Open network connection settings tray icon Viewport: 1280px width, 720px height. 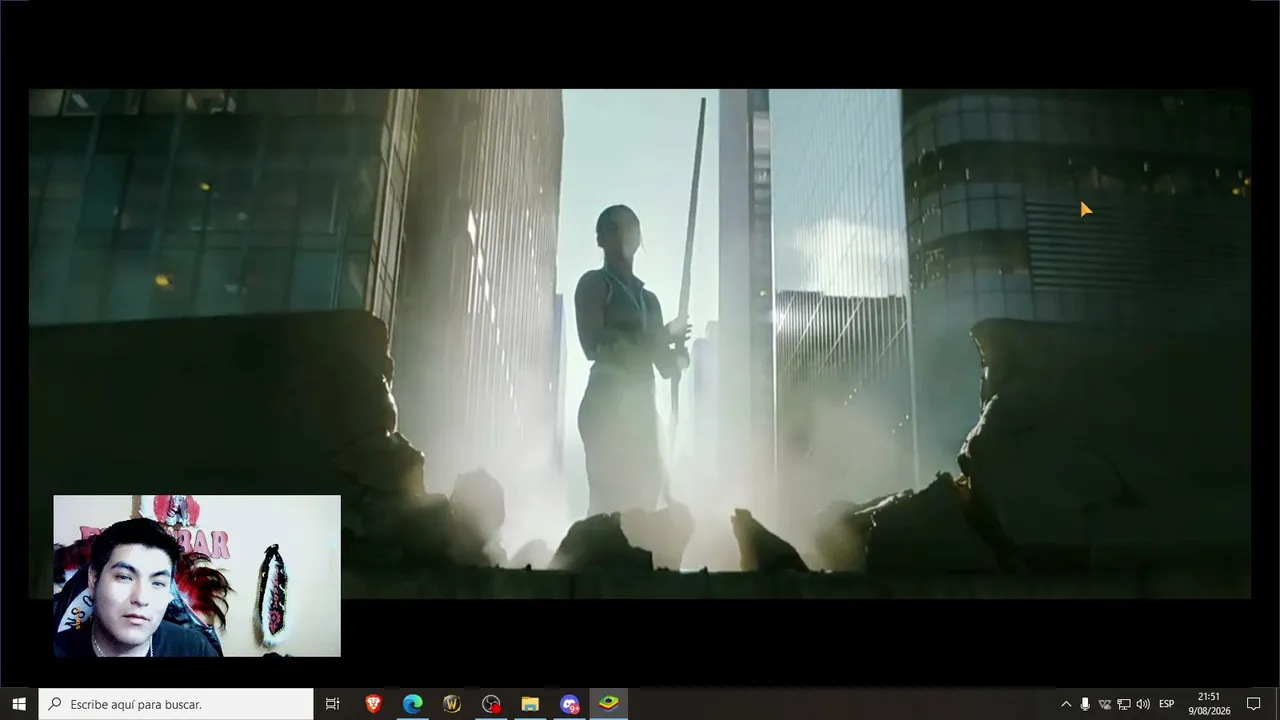[x=1123, y=704]
